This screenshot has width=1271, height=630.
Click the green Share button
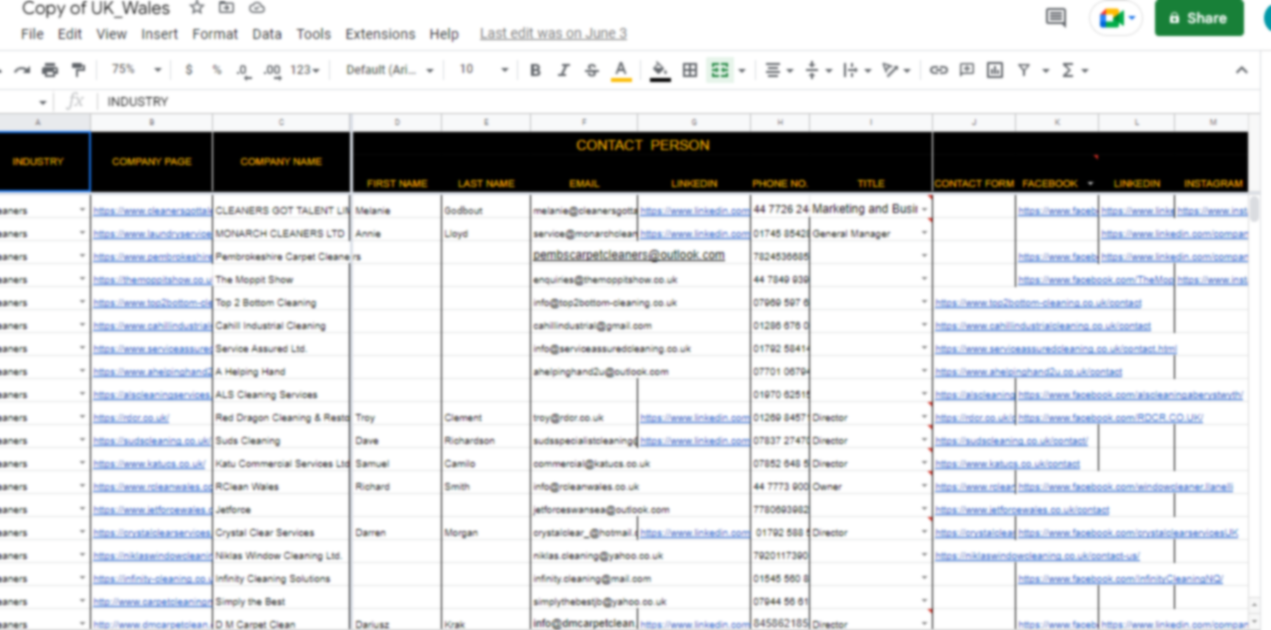tap(1198, 18)
